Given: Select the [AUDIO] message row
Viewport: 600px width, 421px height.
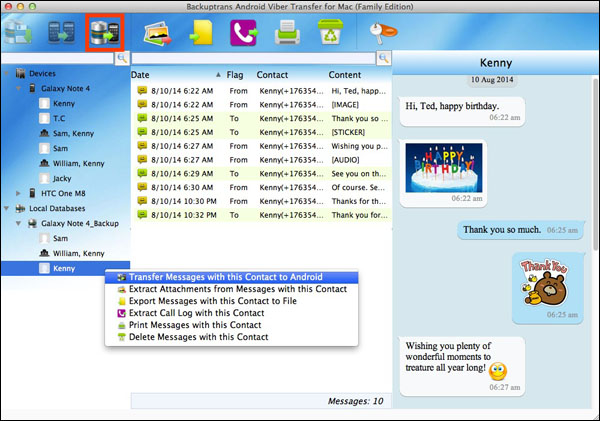Looking at the screenshot, I should (x=263, y=160).
